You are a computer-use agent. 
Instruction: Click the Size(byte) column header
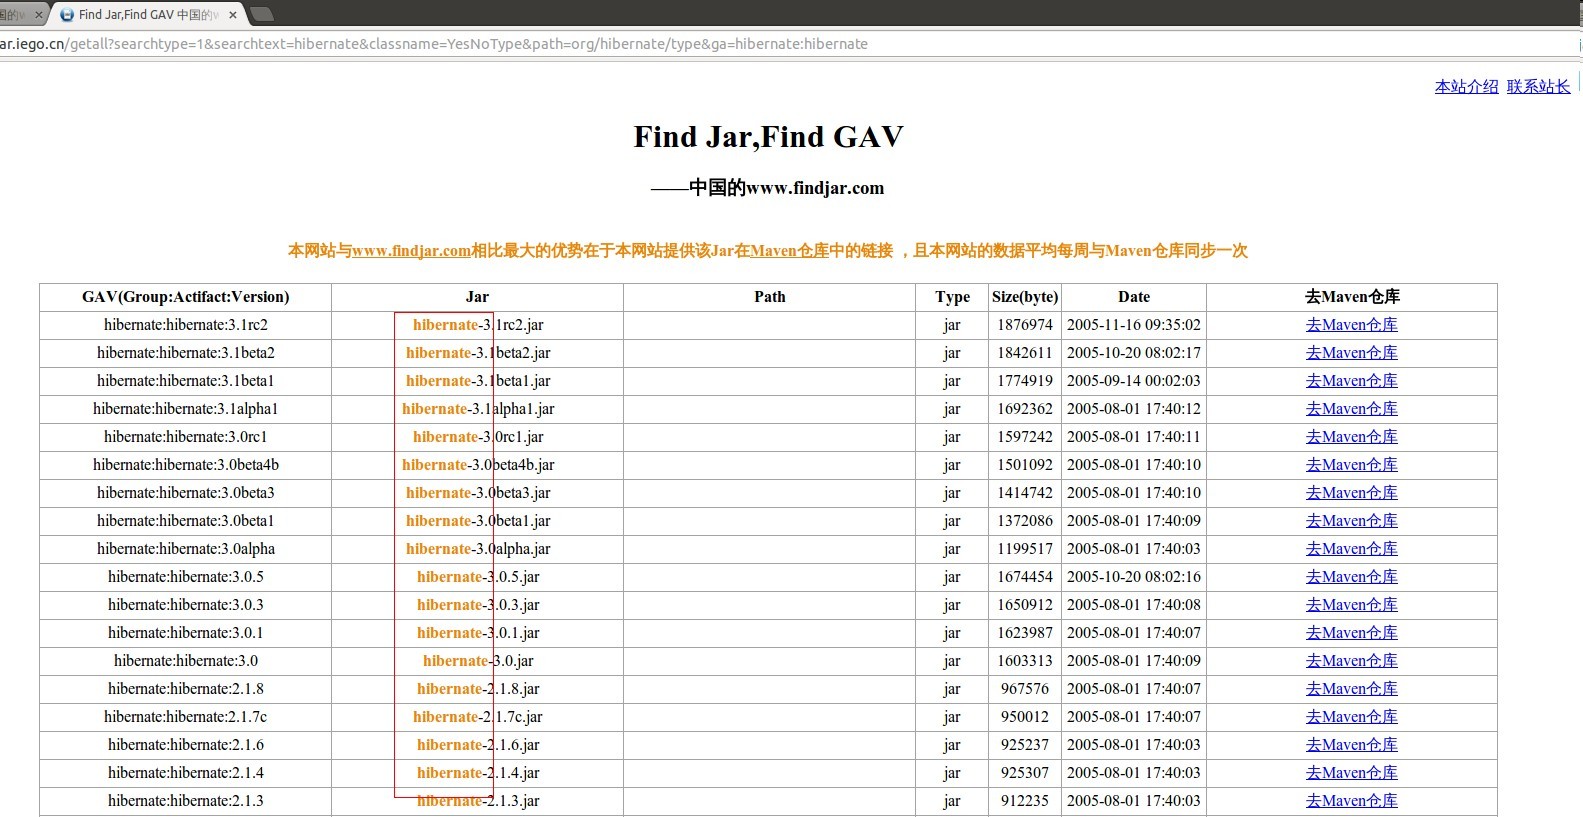click(x=1025, y=297)
